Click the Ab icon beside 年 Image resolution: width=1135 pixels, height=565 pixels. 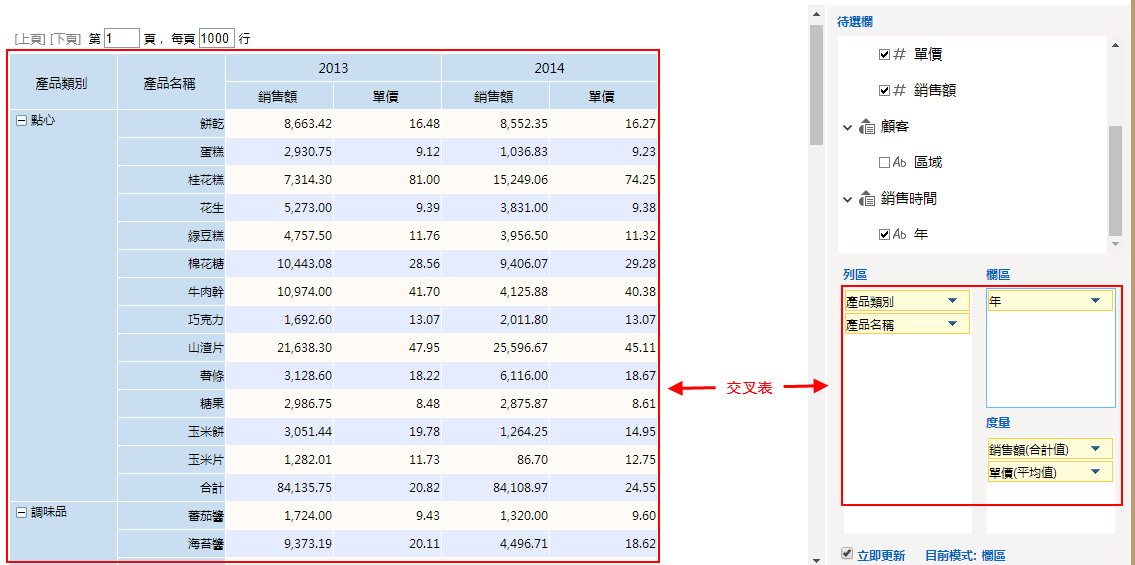pyautogui.click(x=899, y=234)
